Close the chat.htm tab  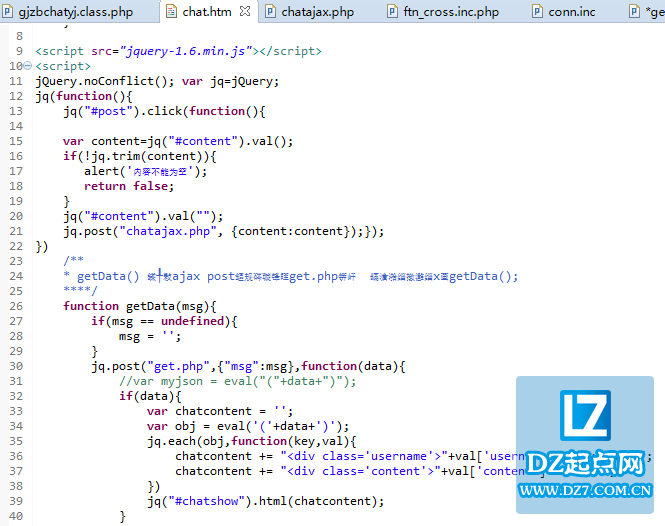point(245,11)
